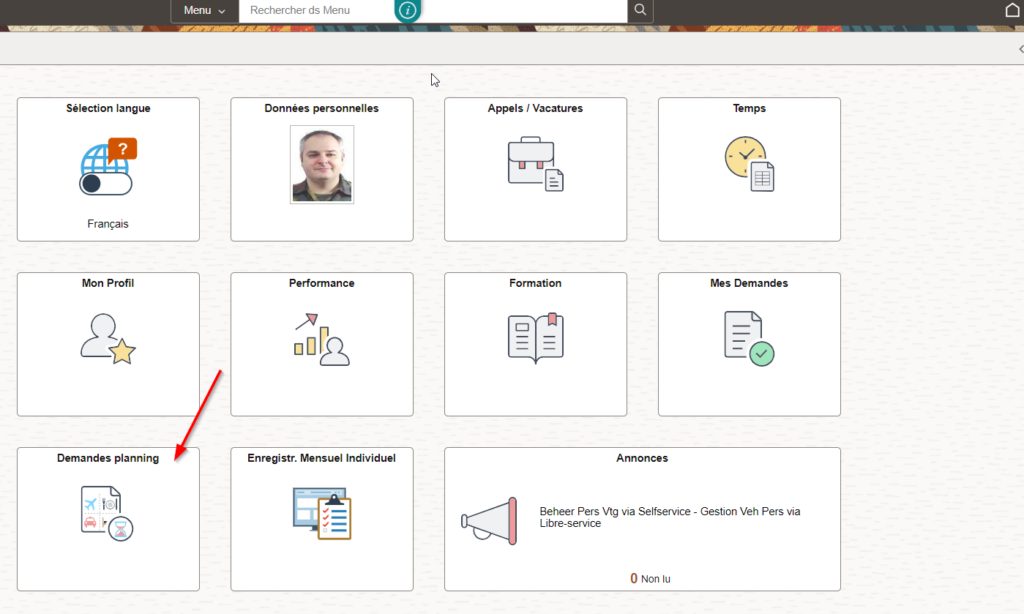This screenshot has width=1024, height=614.
Task: Open the Demandes planning tile icon
Action: (x=107, y=513)
